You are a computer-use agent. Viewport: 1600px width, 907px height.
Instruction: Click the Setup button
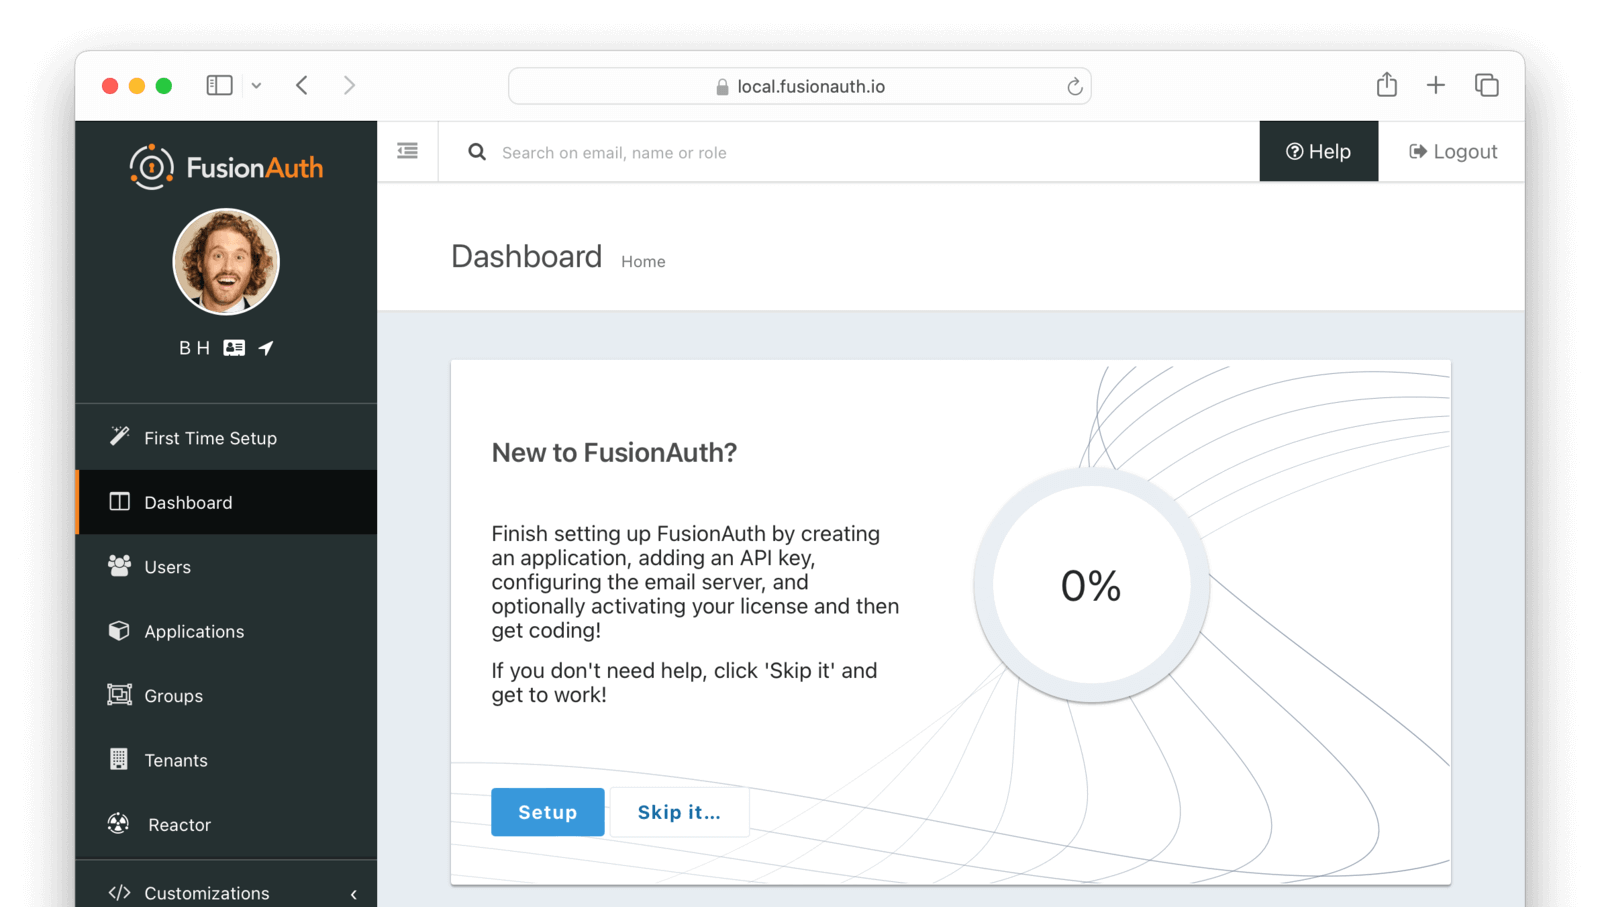coord(548,812)
